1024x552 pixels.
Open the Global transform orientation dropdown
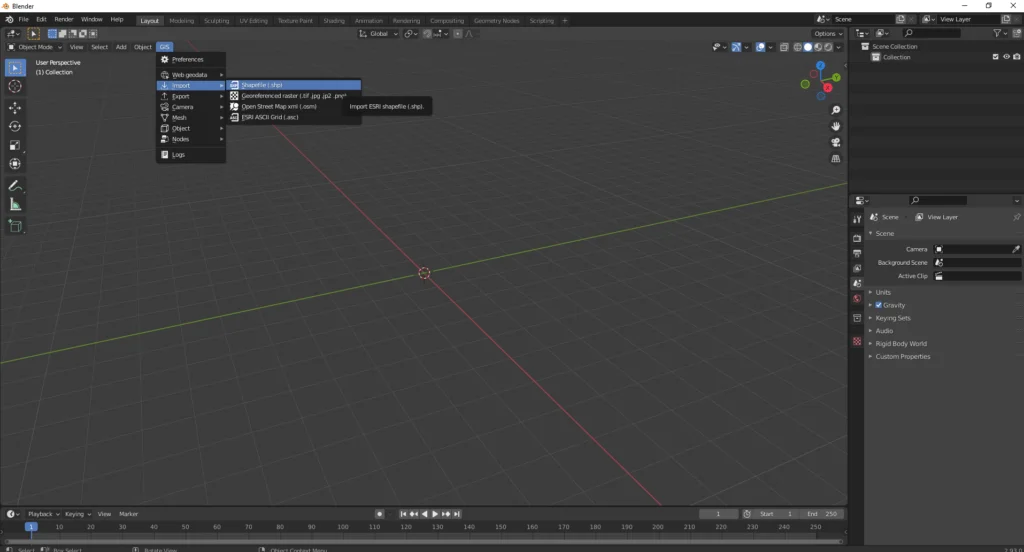378,34
